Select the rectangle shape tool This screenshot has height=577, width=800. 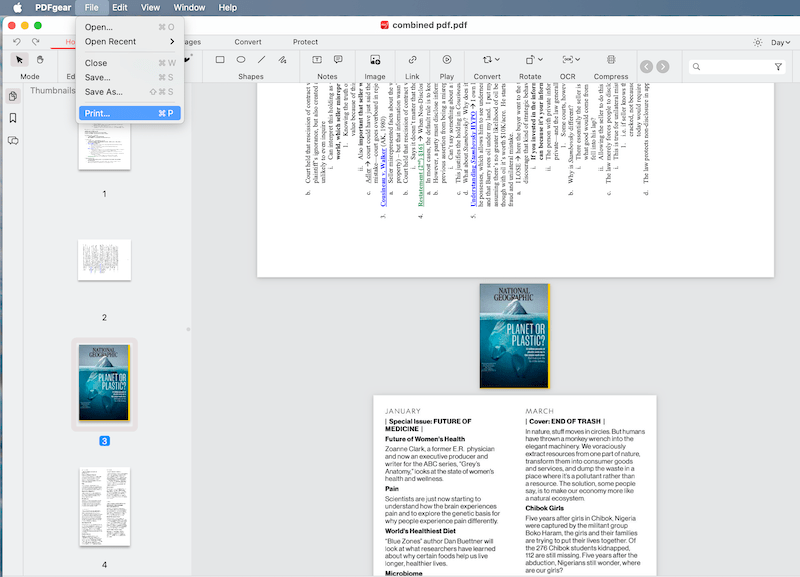point(220,60)
